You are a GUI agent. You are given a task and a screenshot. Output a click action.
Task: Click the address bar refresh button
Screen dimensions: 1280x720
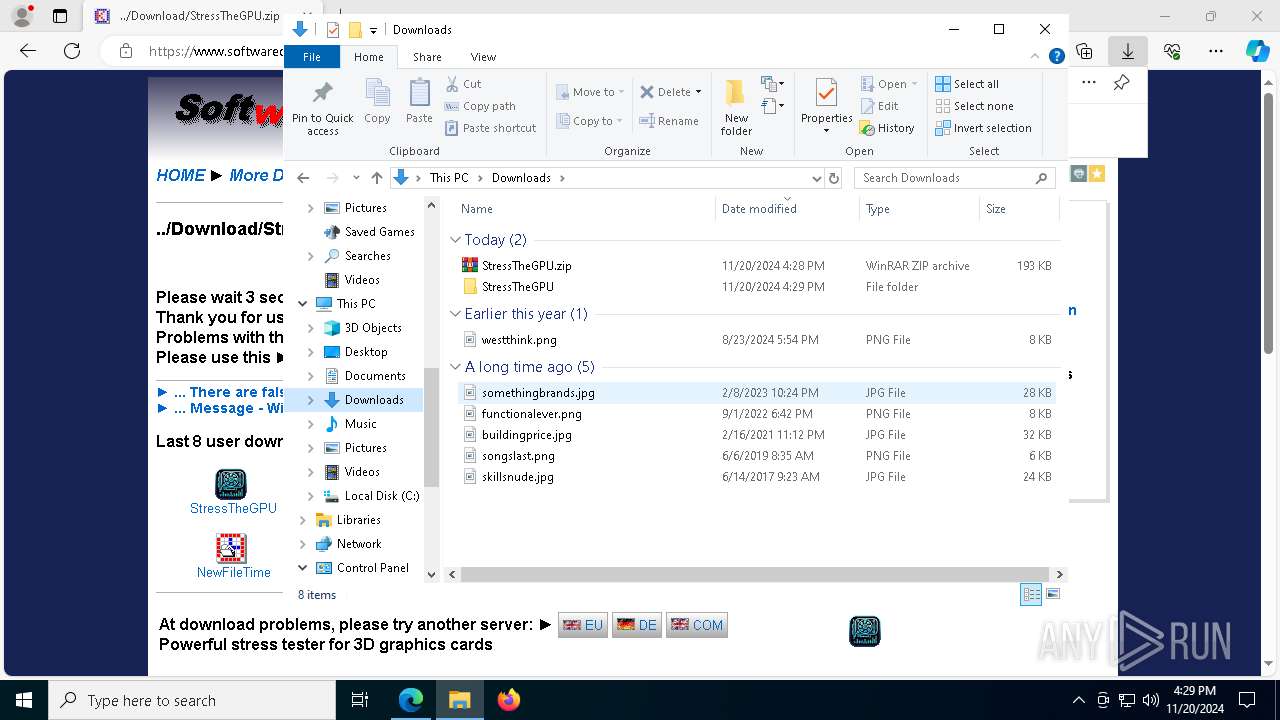click(x=834, y=178)
